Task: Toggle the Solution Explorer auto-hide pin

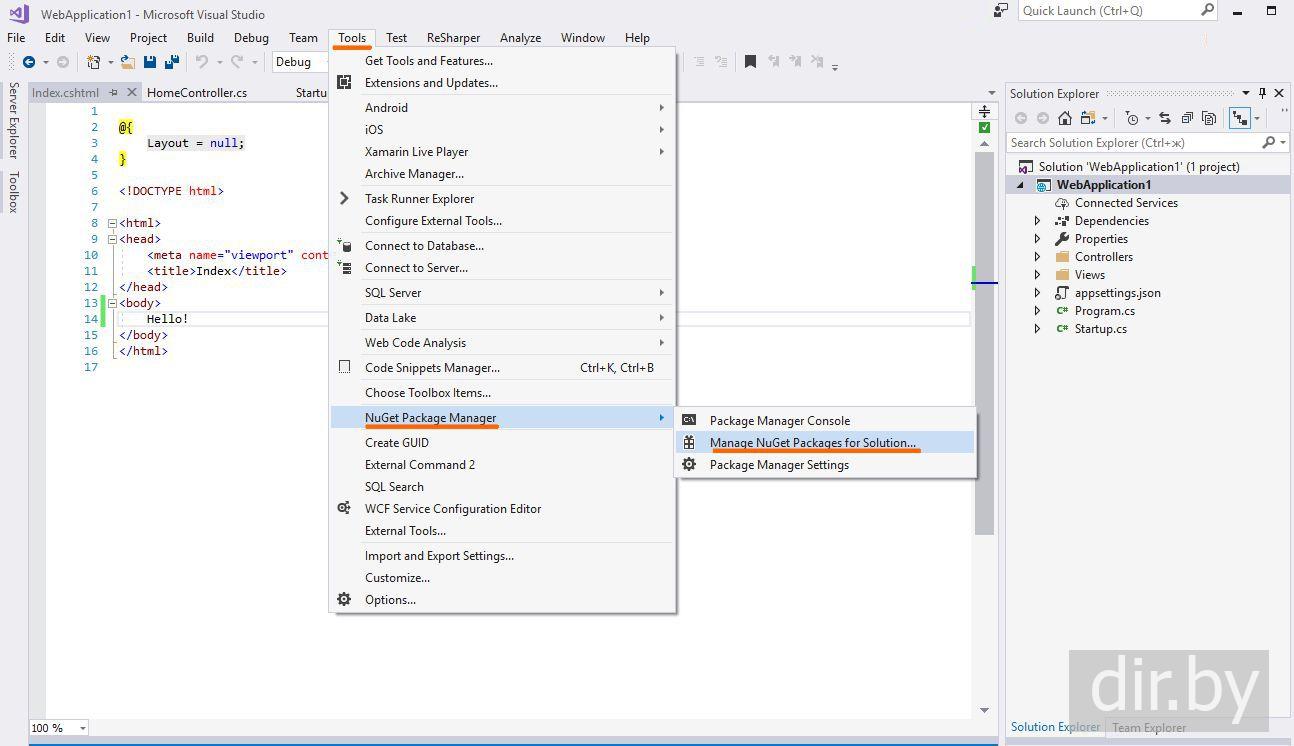Action: coord(1262,93)
